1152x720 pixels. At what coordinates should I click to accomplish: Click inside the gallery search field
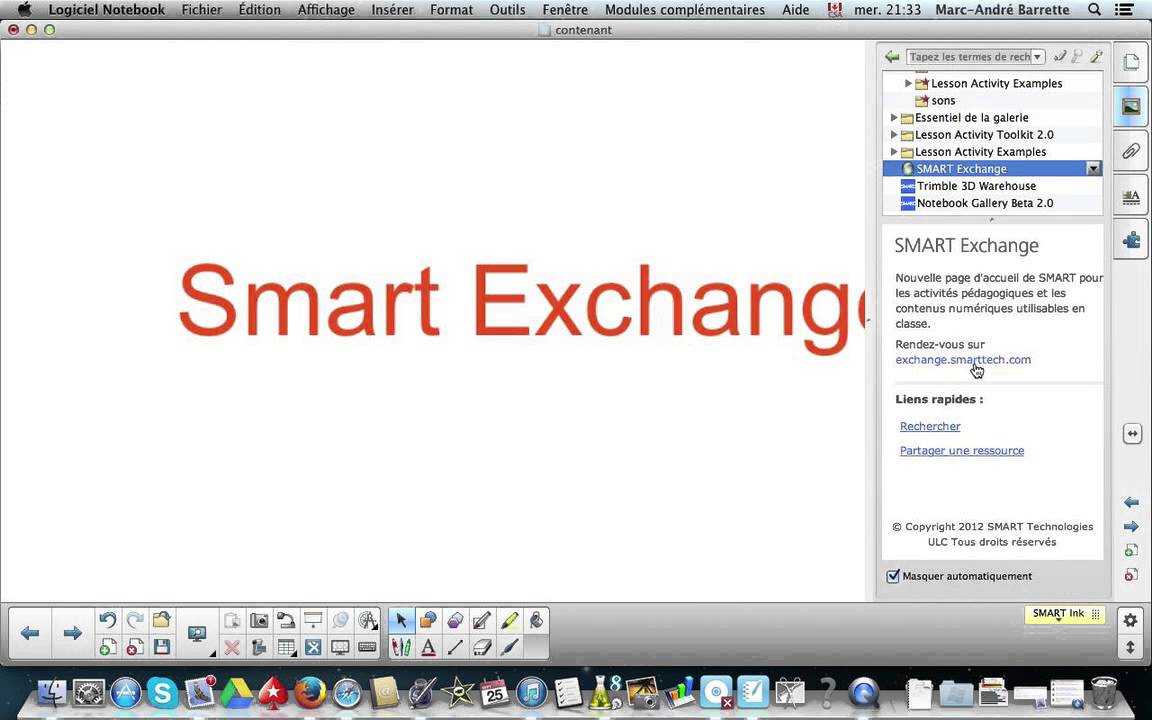point(968,57)
